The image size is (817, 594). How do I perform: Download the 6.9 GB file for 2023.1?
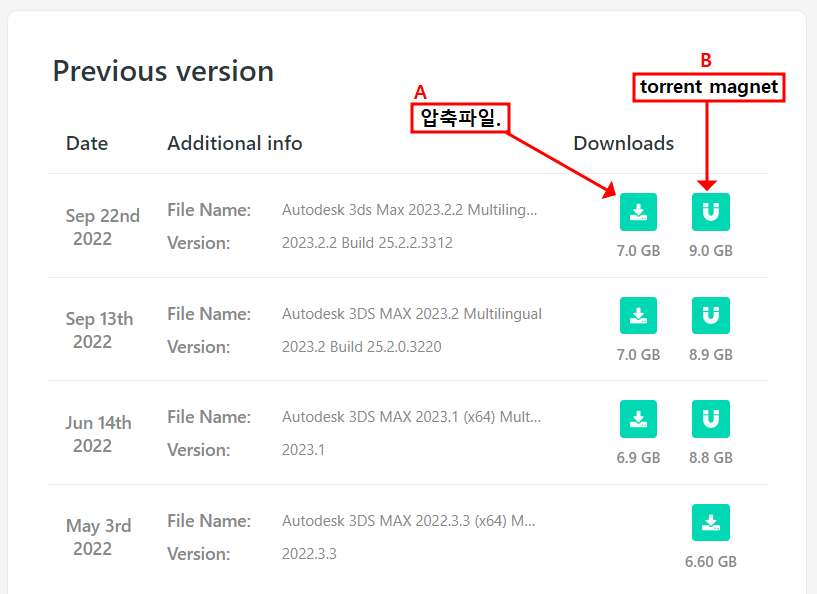tap(638, 419)
